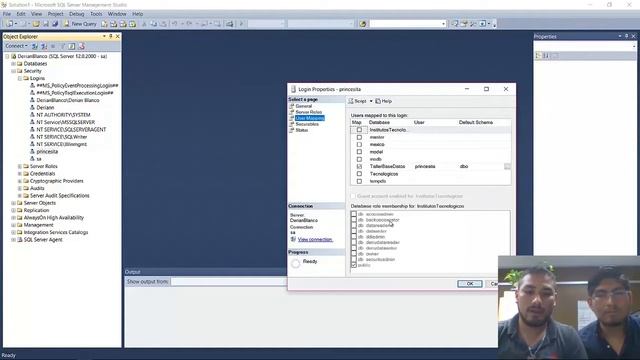Click the ellipsis button in TallerBaseDatos schema cell
This screenshot has height=360, width=640.
tap(507, 167)
